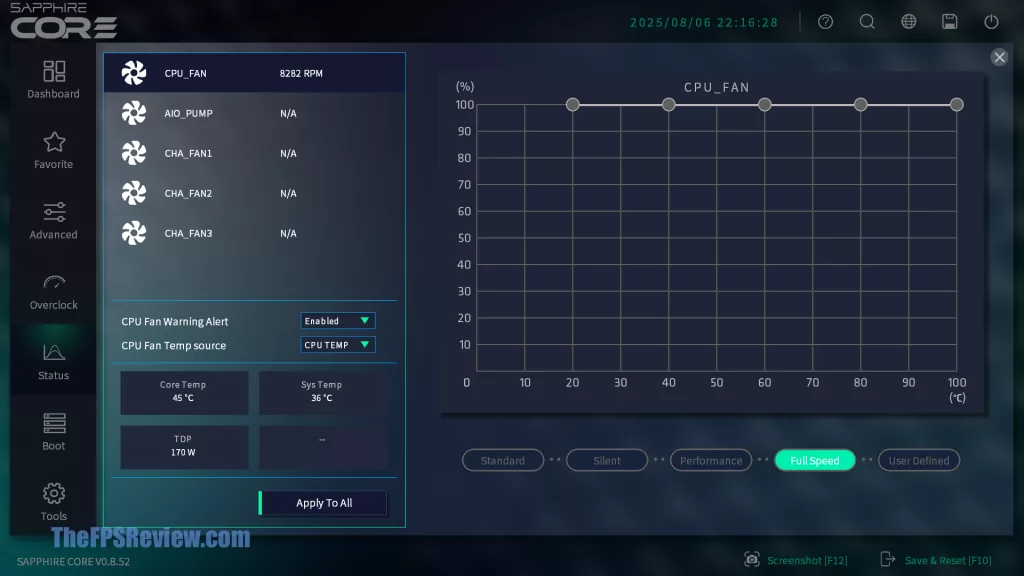Open the Dashboard section icon
Image resolution: width=1024 pixels, height=576 pixels.
pos(54,71)
